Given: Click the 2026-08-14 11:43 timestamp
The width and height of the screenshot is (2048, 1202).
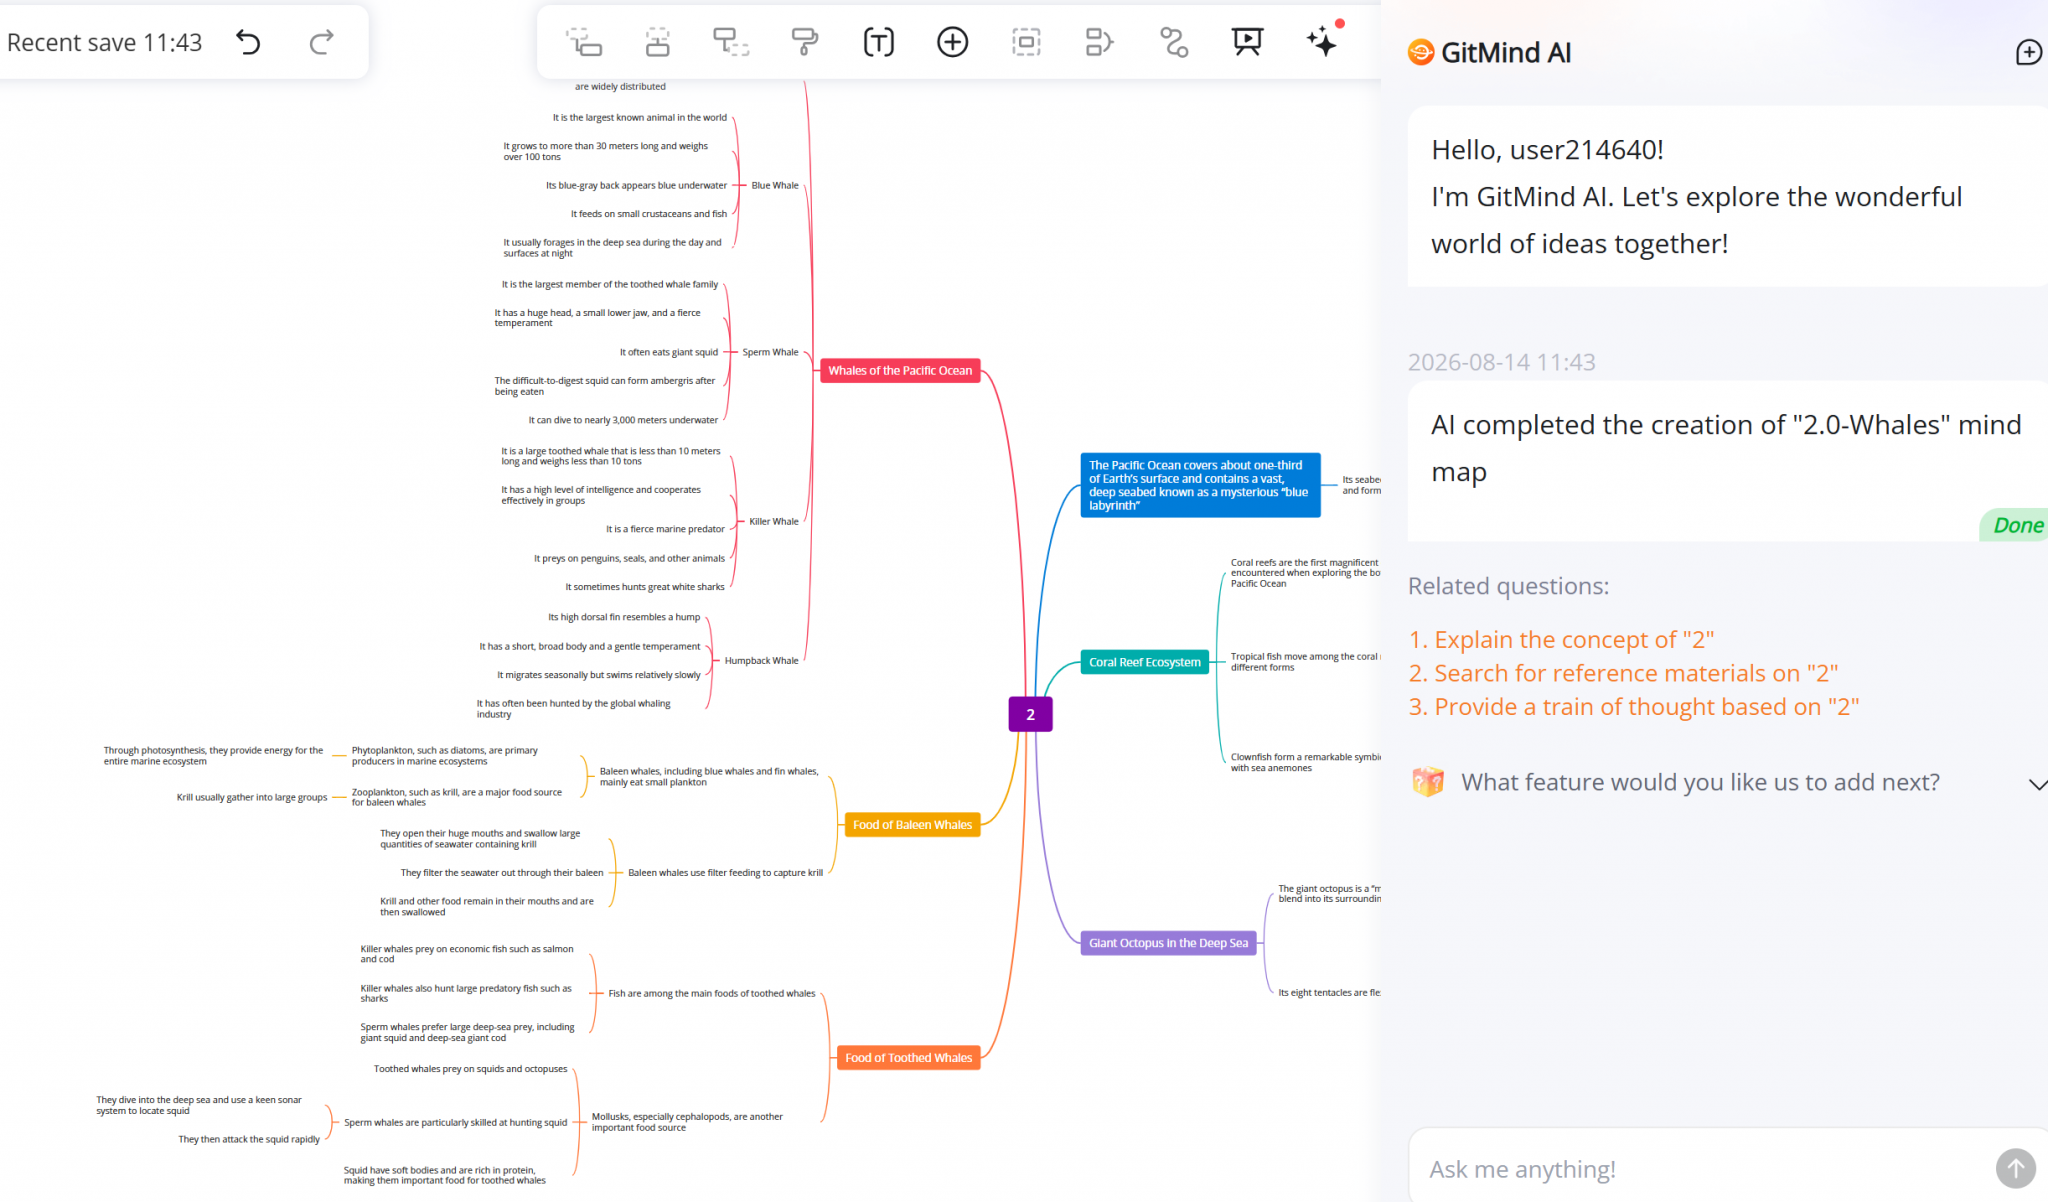Looking at the screenshot, I should (x=1502, y=362).
